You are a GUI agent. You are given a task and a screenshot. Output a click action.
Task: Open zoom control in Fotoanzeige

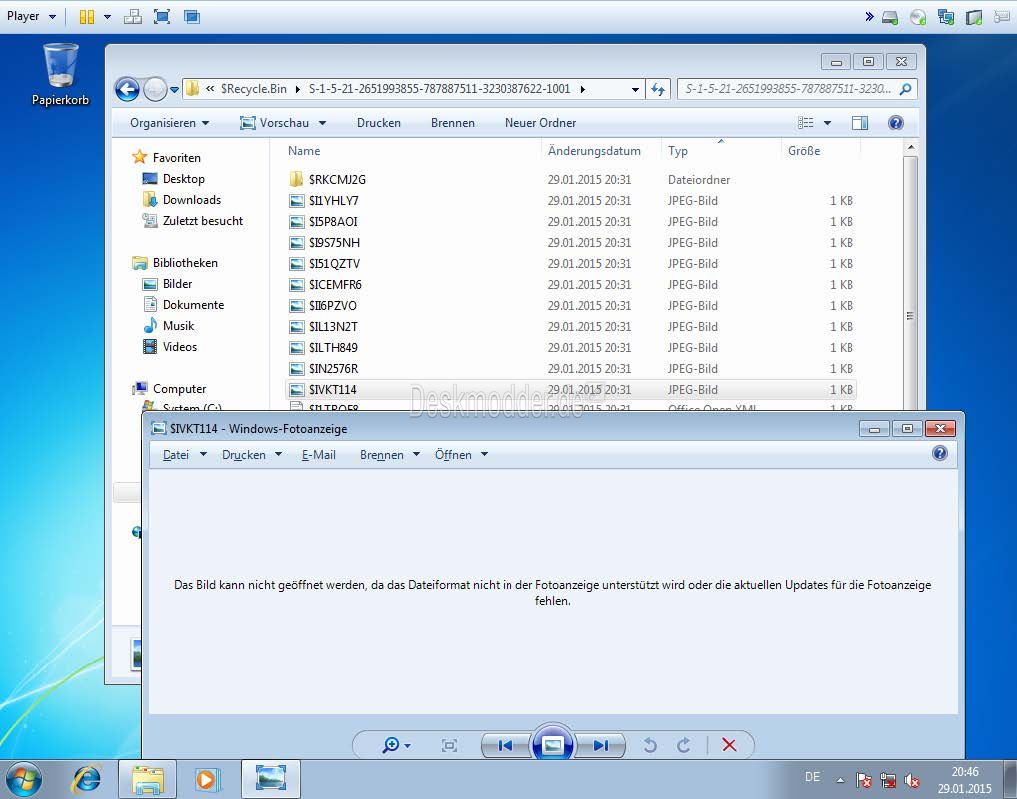pos(396,745)
